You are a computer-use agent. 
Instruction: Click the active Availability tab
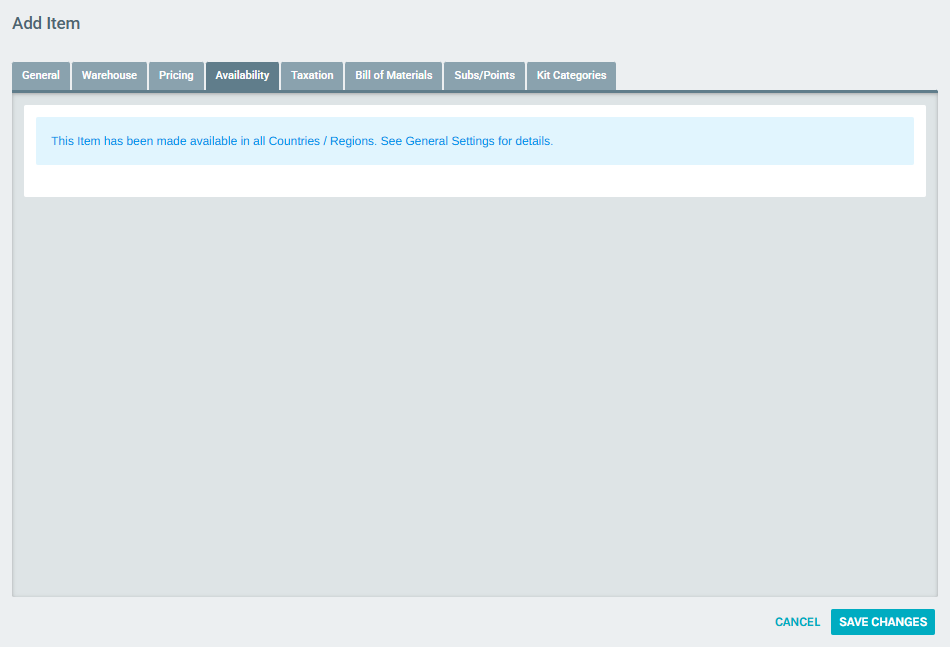pos(242,75)
